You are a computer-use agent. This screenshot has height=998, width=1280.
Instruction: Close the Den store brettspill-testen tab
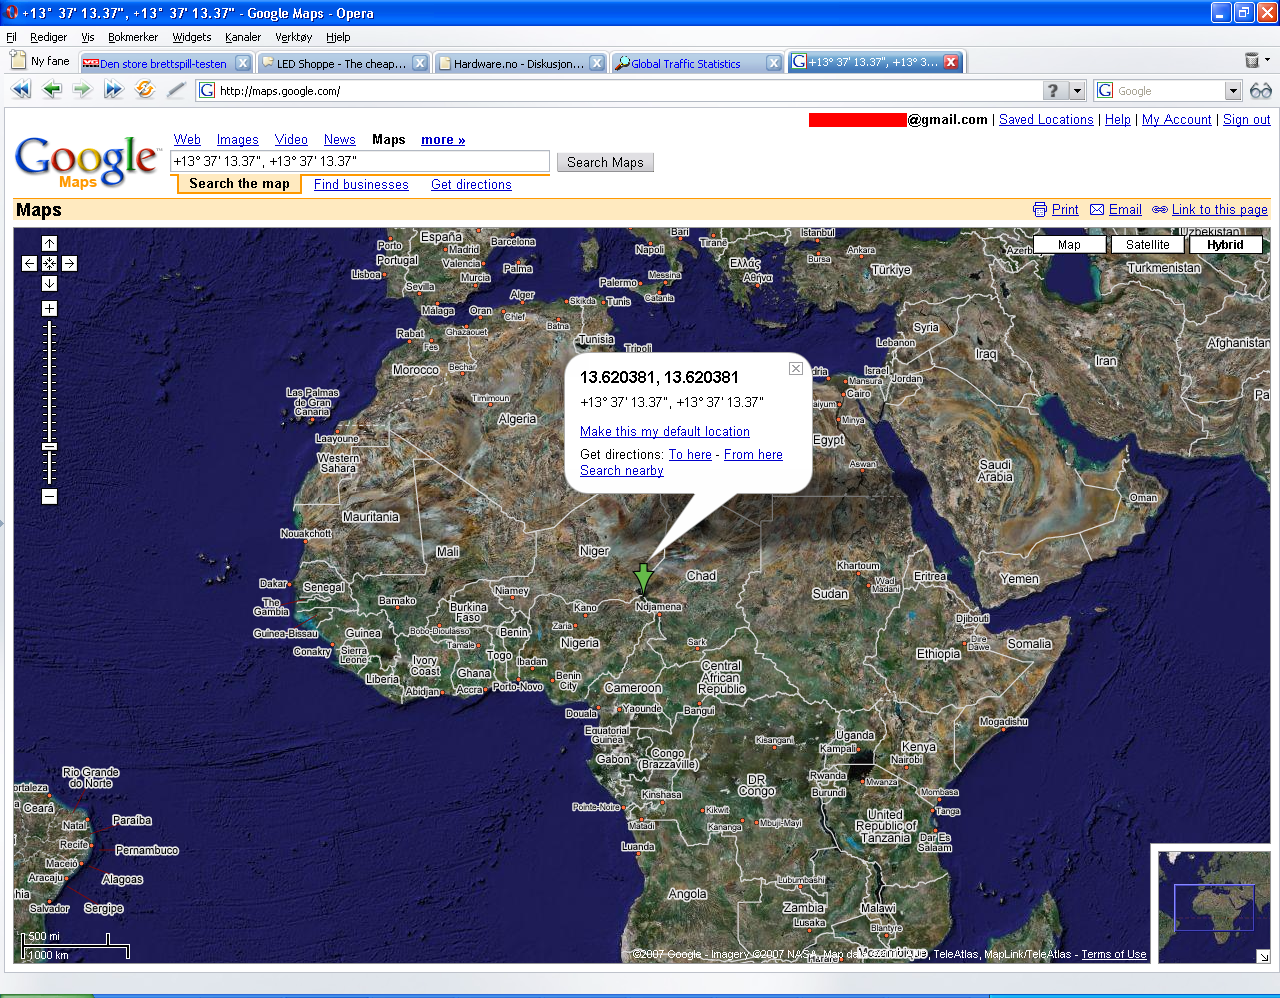point(243,63)
